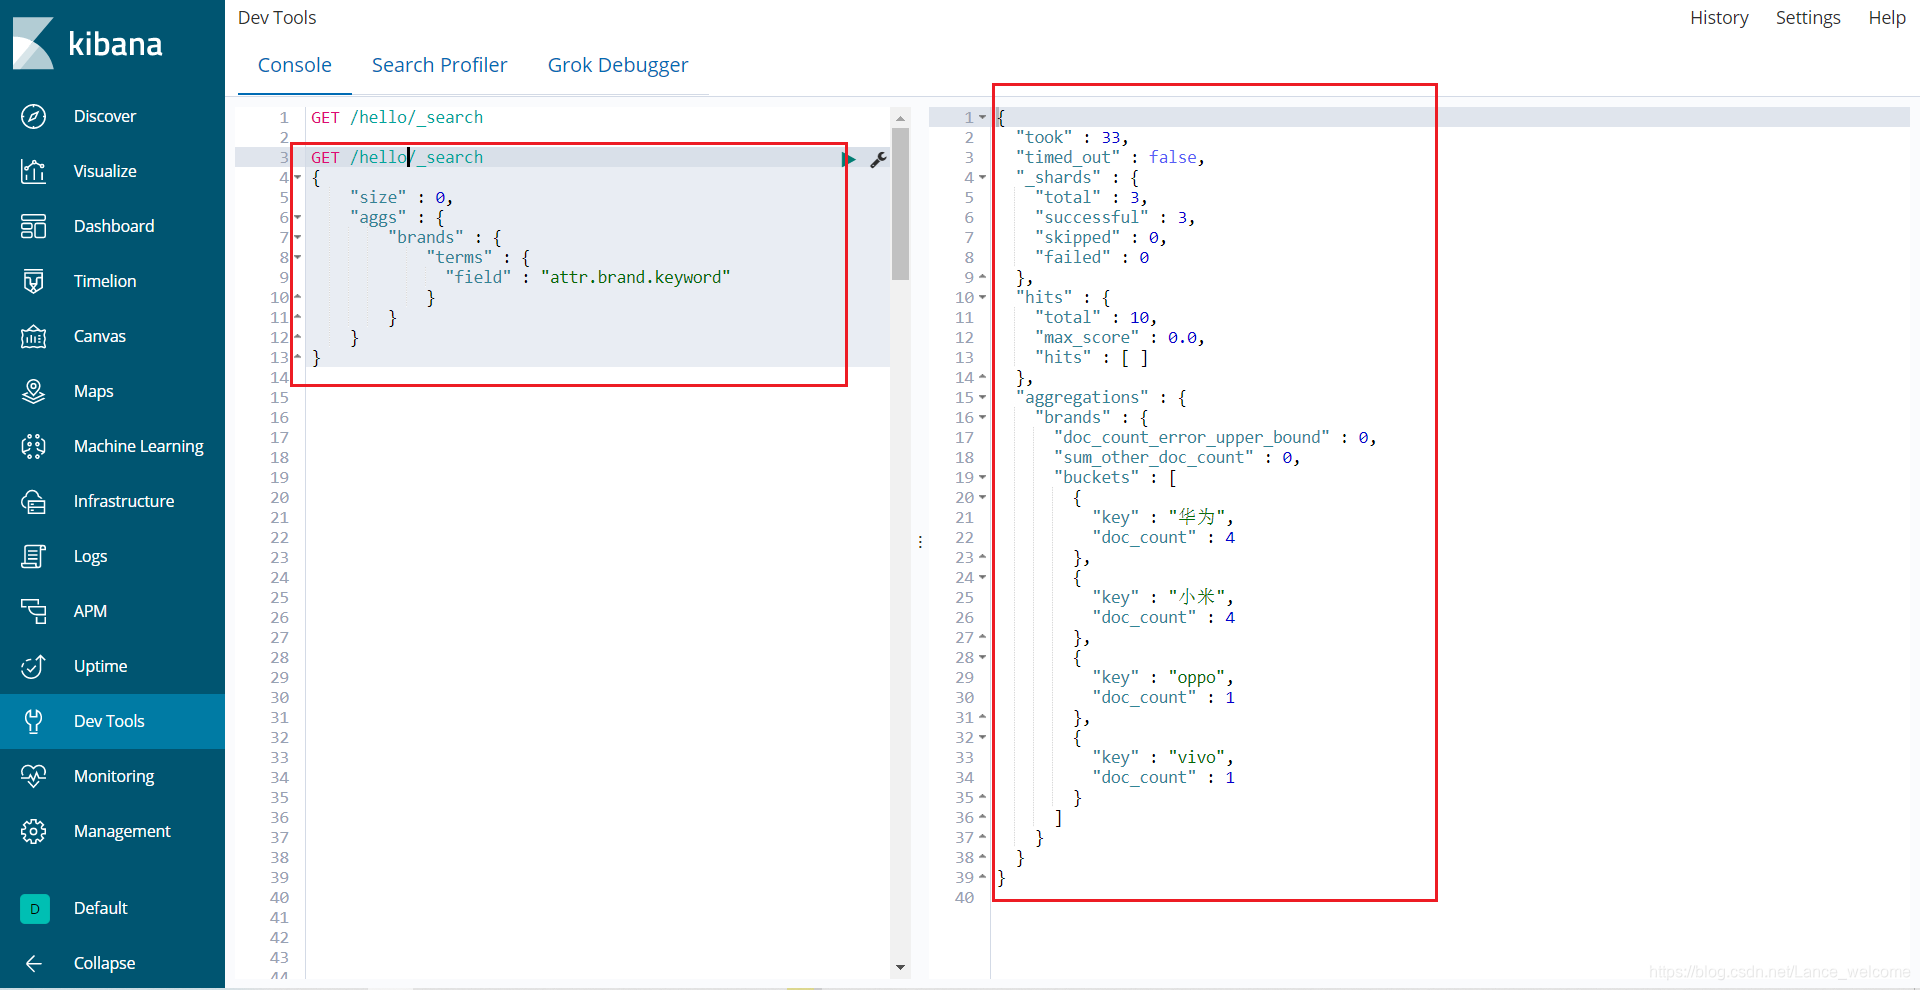Viewport: 1920px width, 990px height.
Task: Open the History panel
Action: [x=1719, y=18]
